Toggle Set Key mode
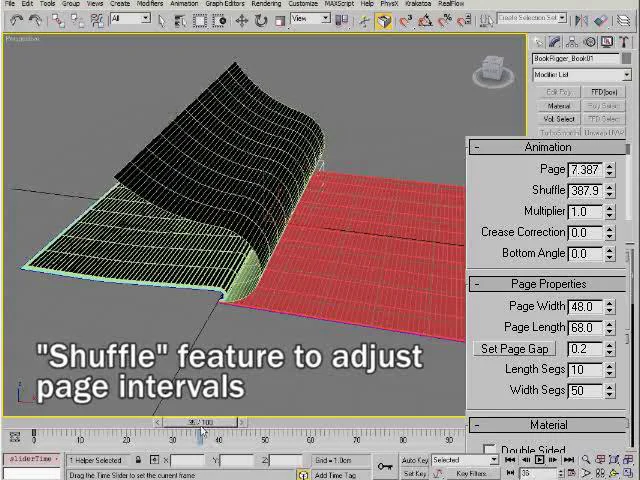640x480 pixels. click(x=414, y=473)
